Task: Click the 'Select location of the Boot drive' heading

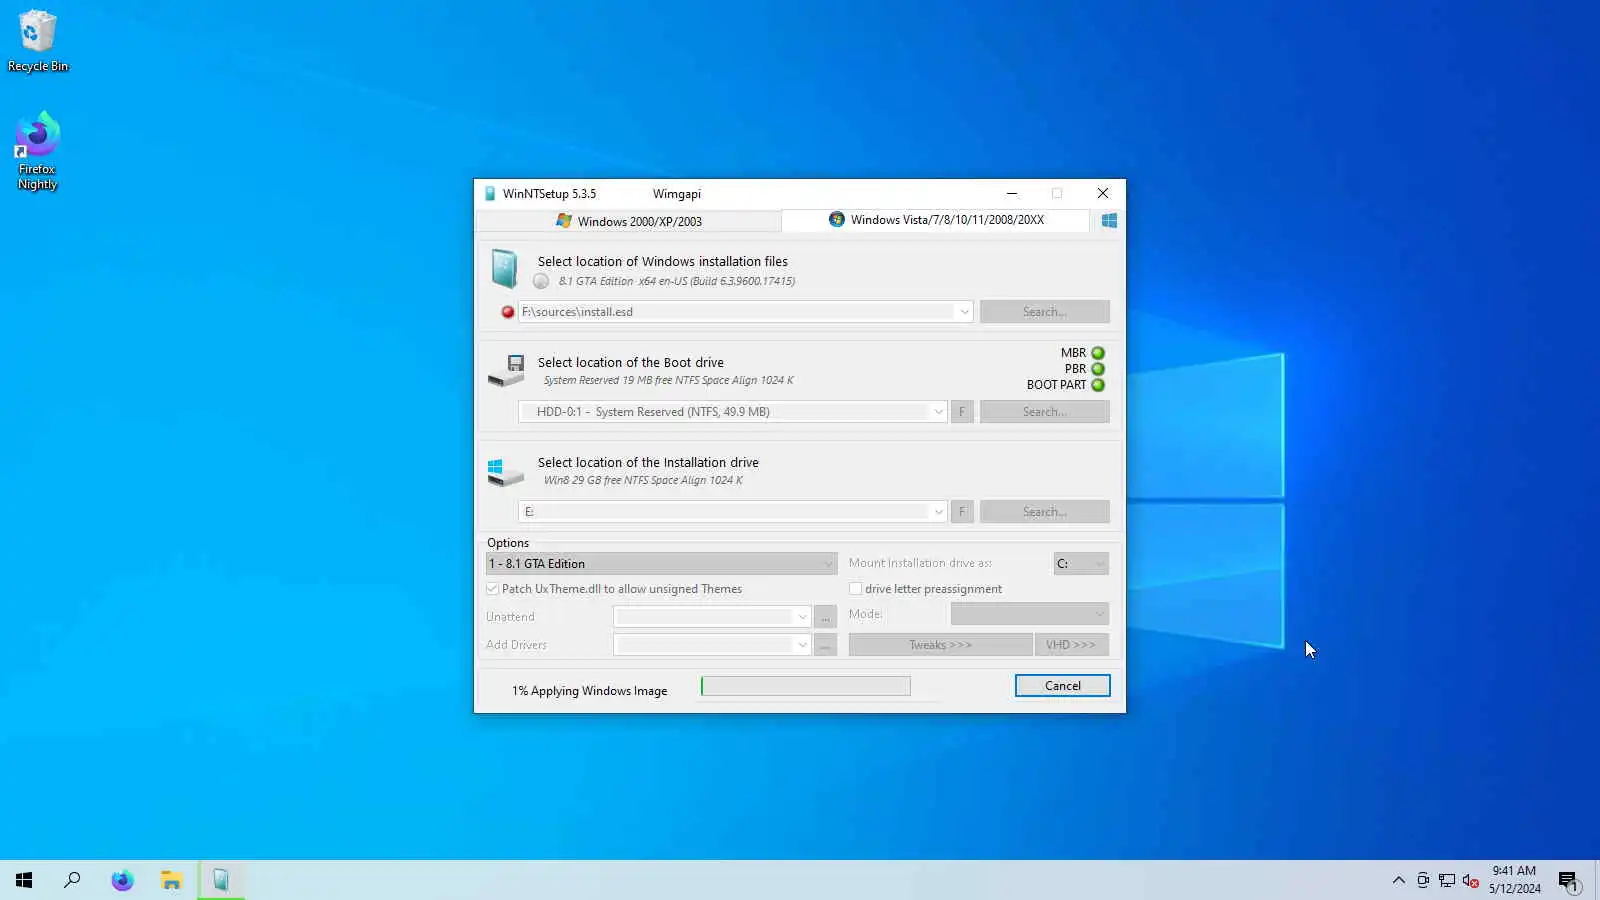Action: click(631, 363)
